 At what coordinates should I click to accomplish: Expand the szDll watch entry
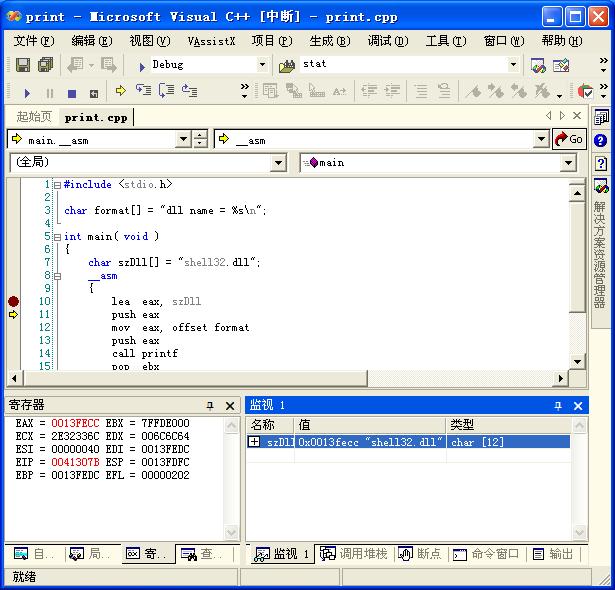point(254,442)
